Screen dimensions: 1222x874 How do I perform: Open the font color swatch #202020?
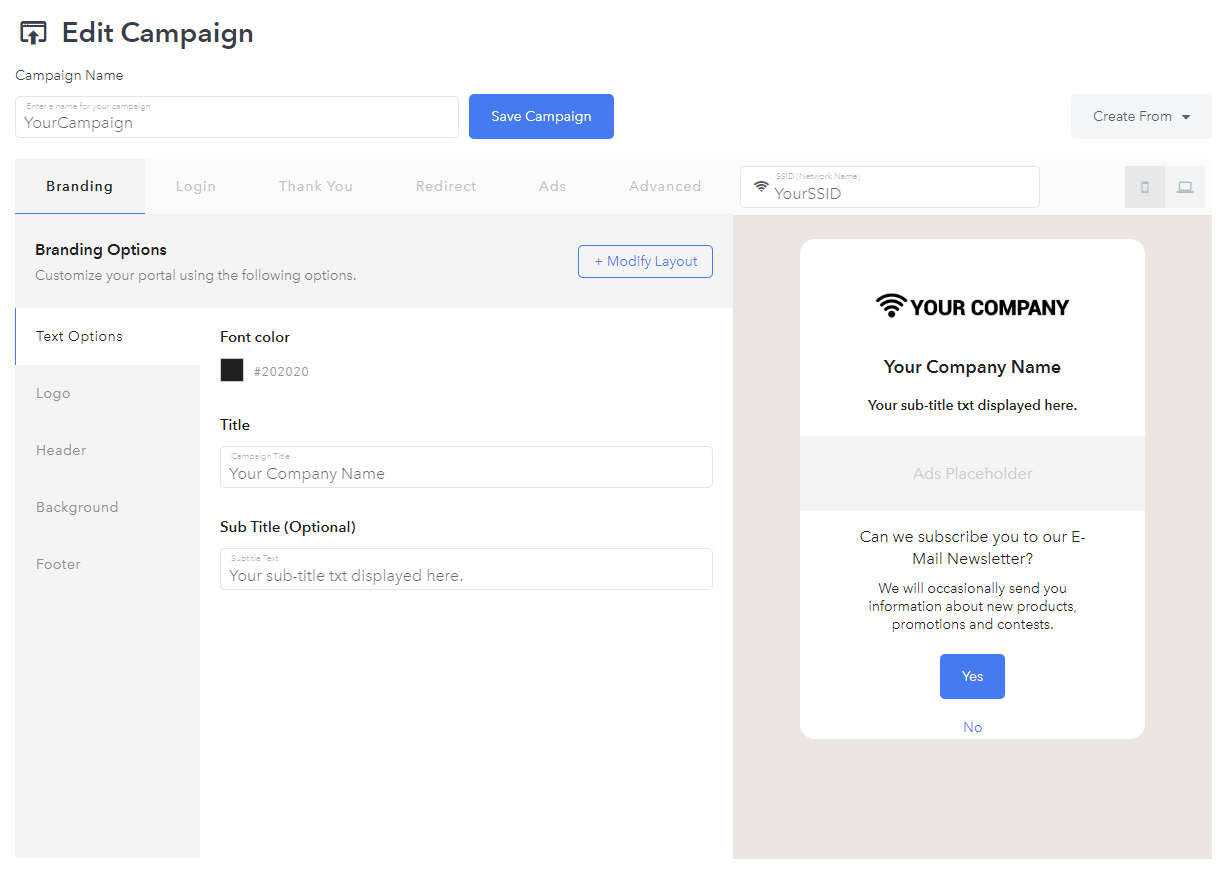(232, 370)
